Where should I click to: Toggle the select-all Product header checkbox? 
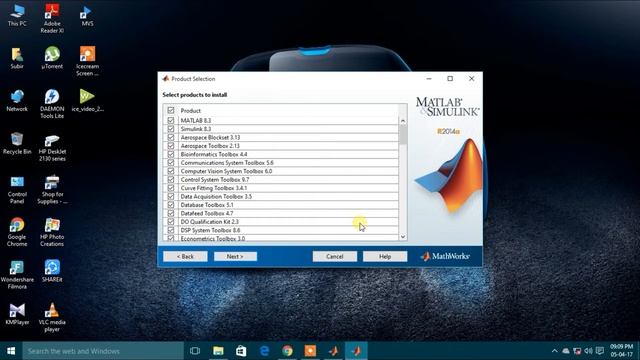[x=171, y=110]
